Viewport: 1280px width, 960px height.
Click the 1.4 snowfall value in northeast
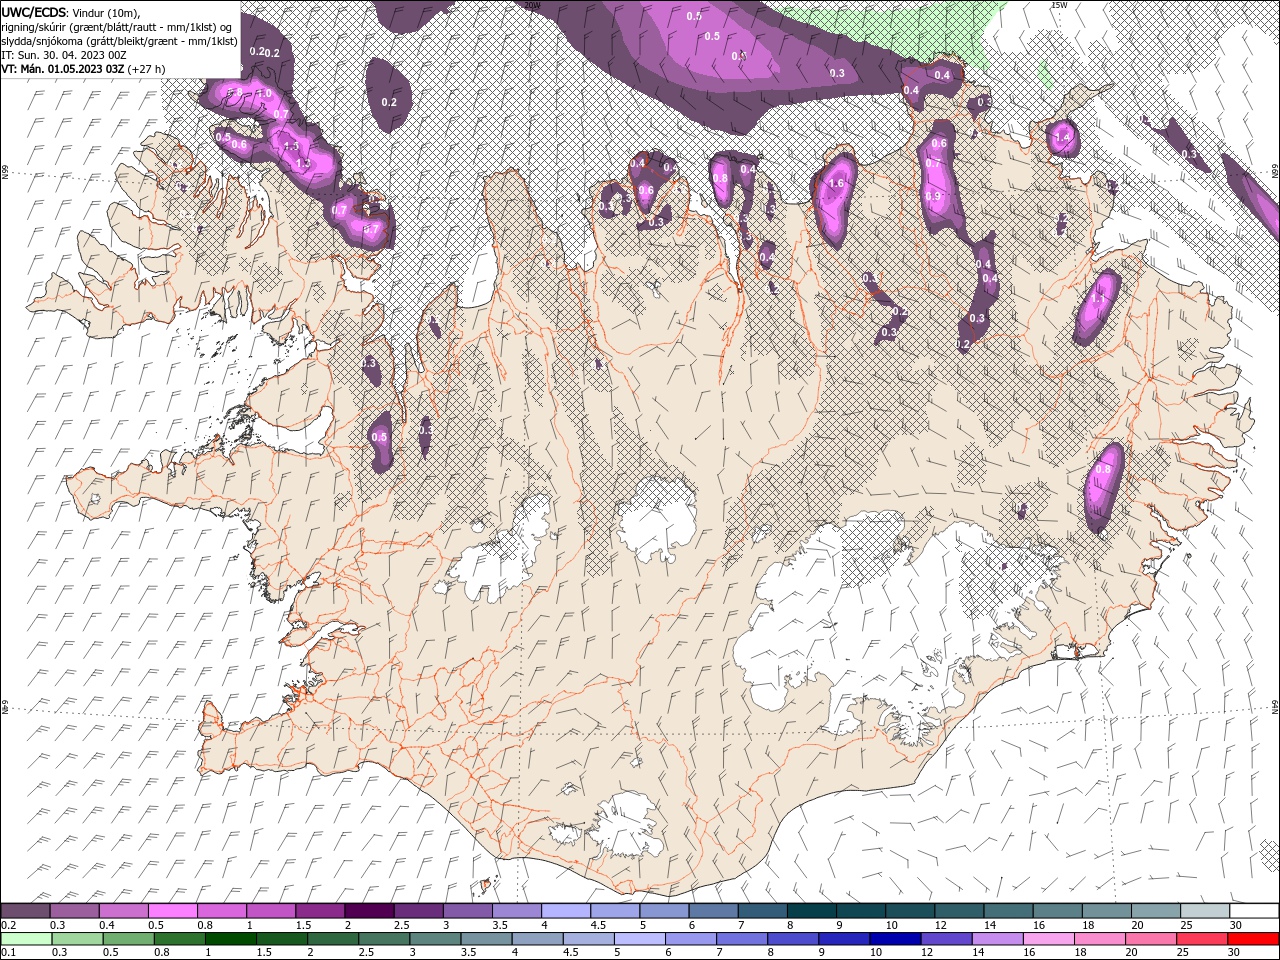(1062, 137)
